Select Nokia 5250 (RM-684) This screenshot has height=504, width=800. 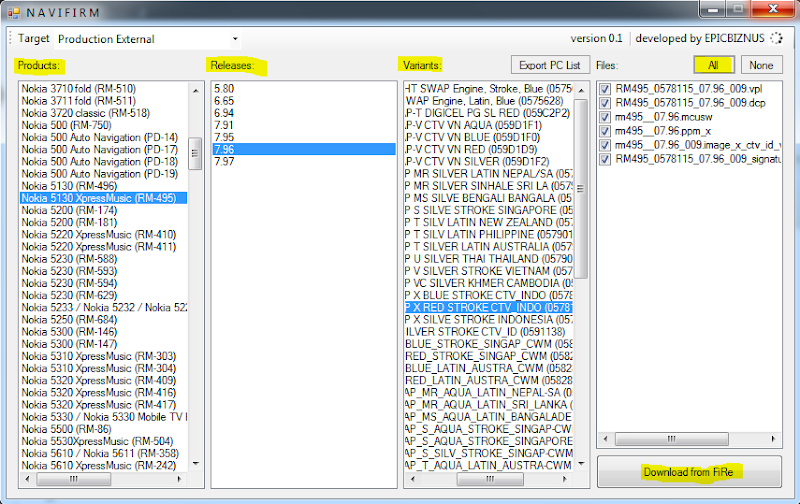click(104, 319)
